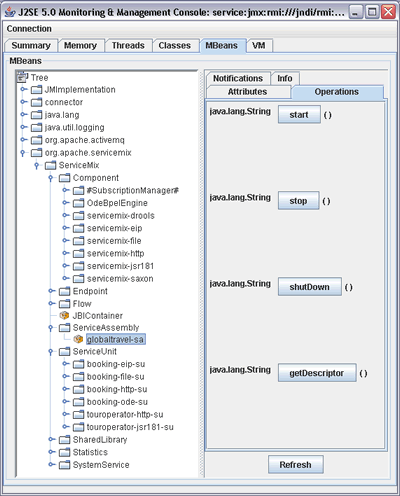The width and height of the screenshot is (400, 496).
Task: Click the booking-ode-su folder icon
Action: click(79, 402)
